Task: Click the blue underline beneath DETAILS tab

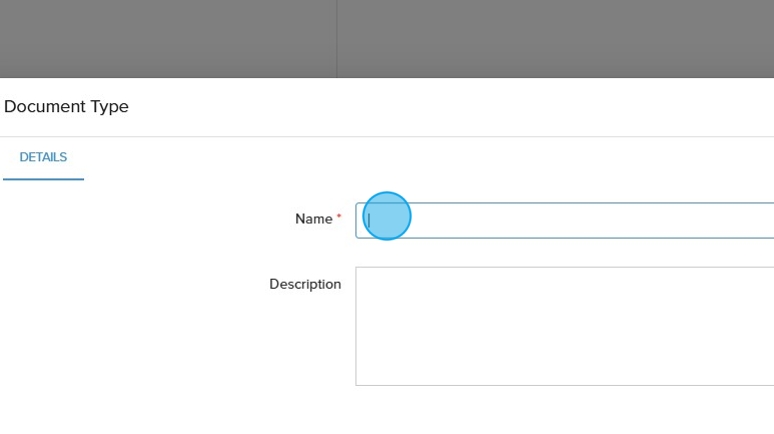Action: 43,179
